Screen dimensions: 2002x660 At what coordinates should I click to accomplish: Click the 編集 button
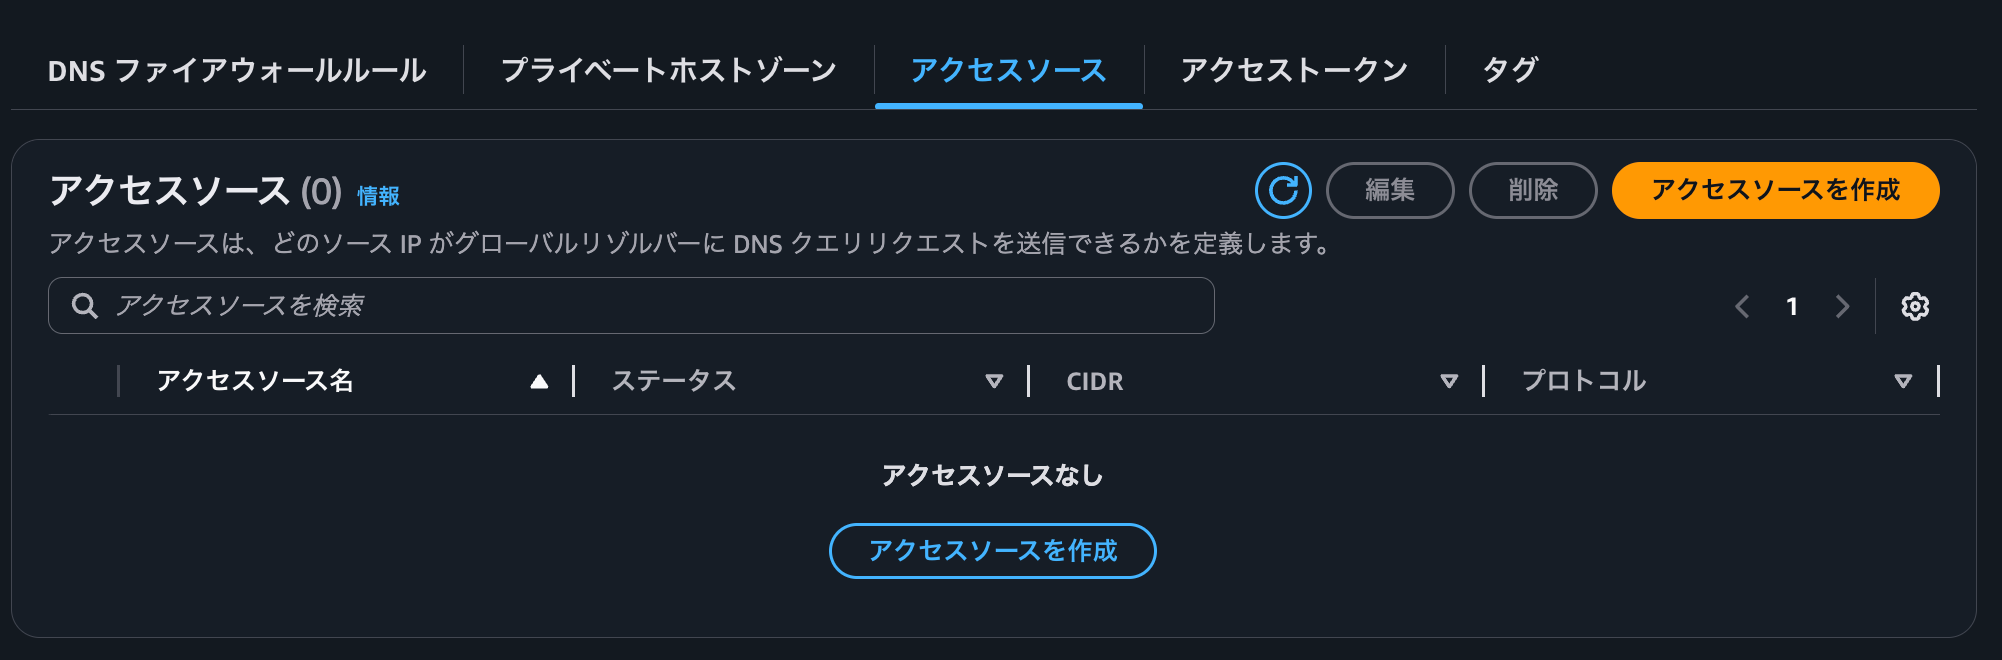pos(1390,189)
